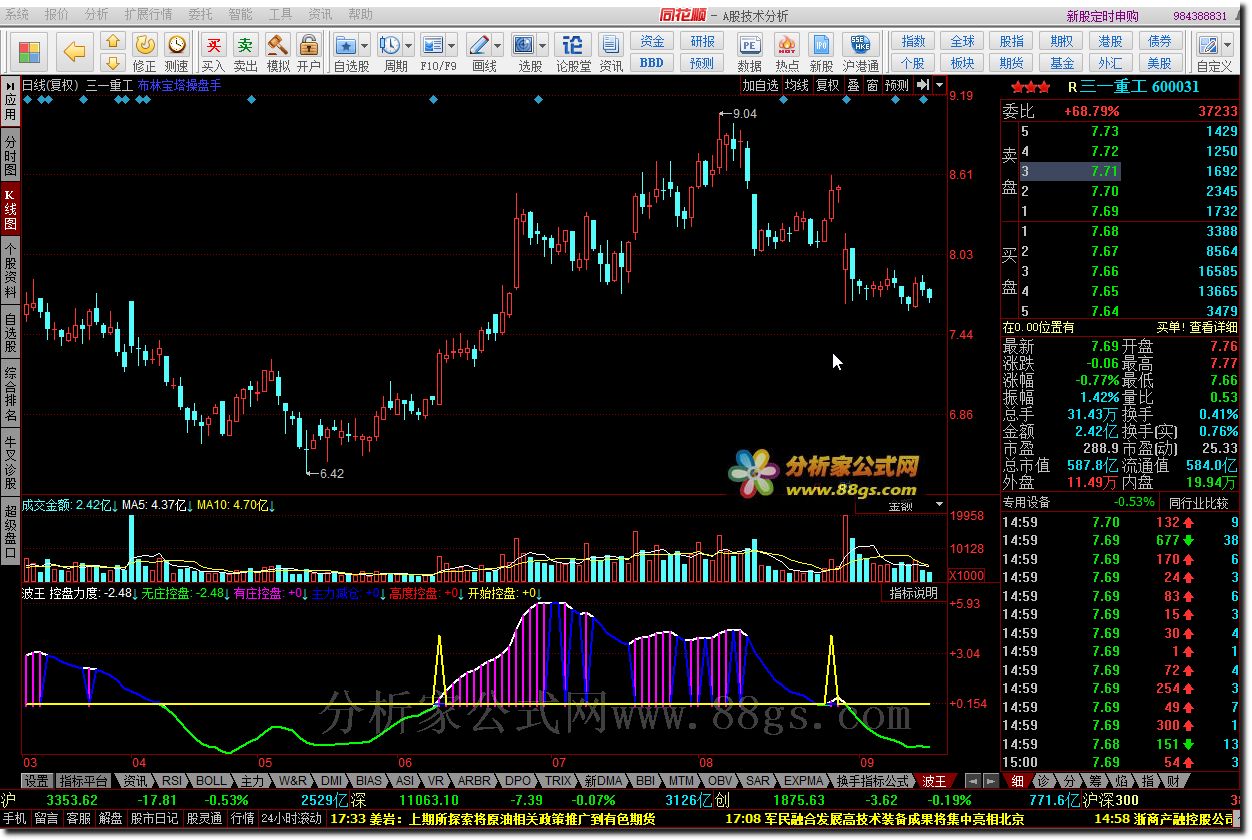This screenshot has height=840, width=1252.
Task: Expand the 画线 dropdown arrow
Action: pyautogui.click(x=498, y=46)
